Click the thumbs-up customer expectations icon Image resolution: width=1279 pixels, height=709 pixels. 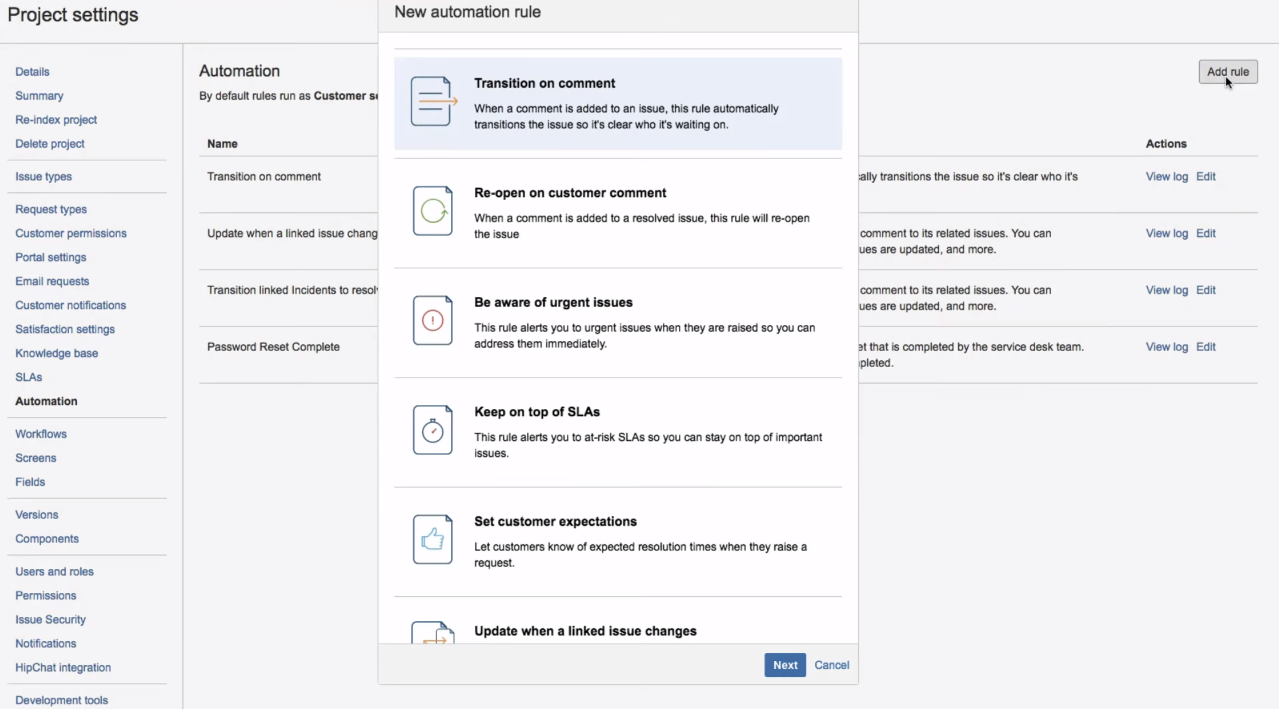tap(432, 540)
